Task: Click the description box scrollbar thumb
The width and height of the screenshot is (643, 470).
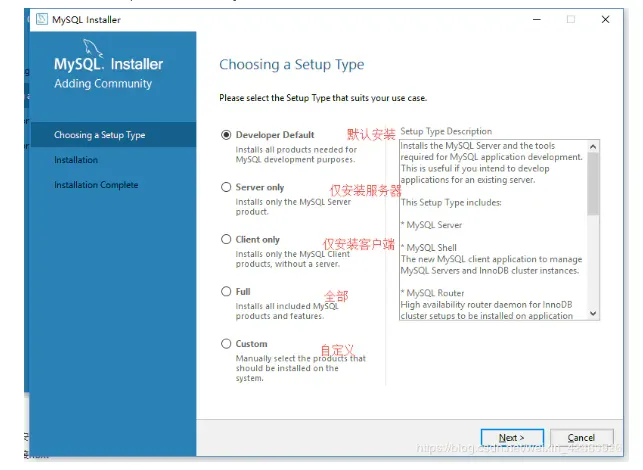Action: (593, 184)
